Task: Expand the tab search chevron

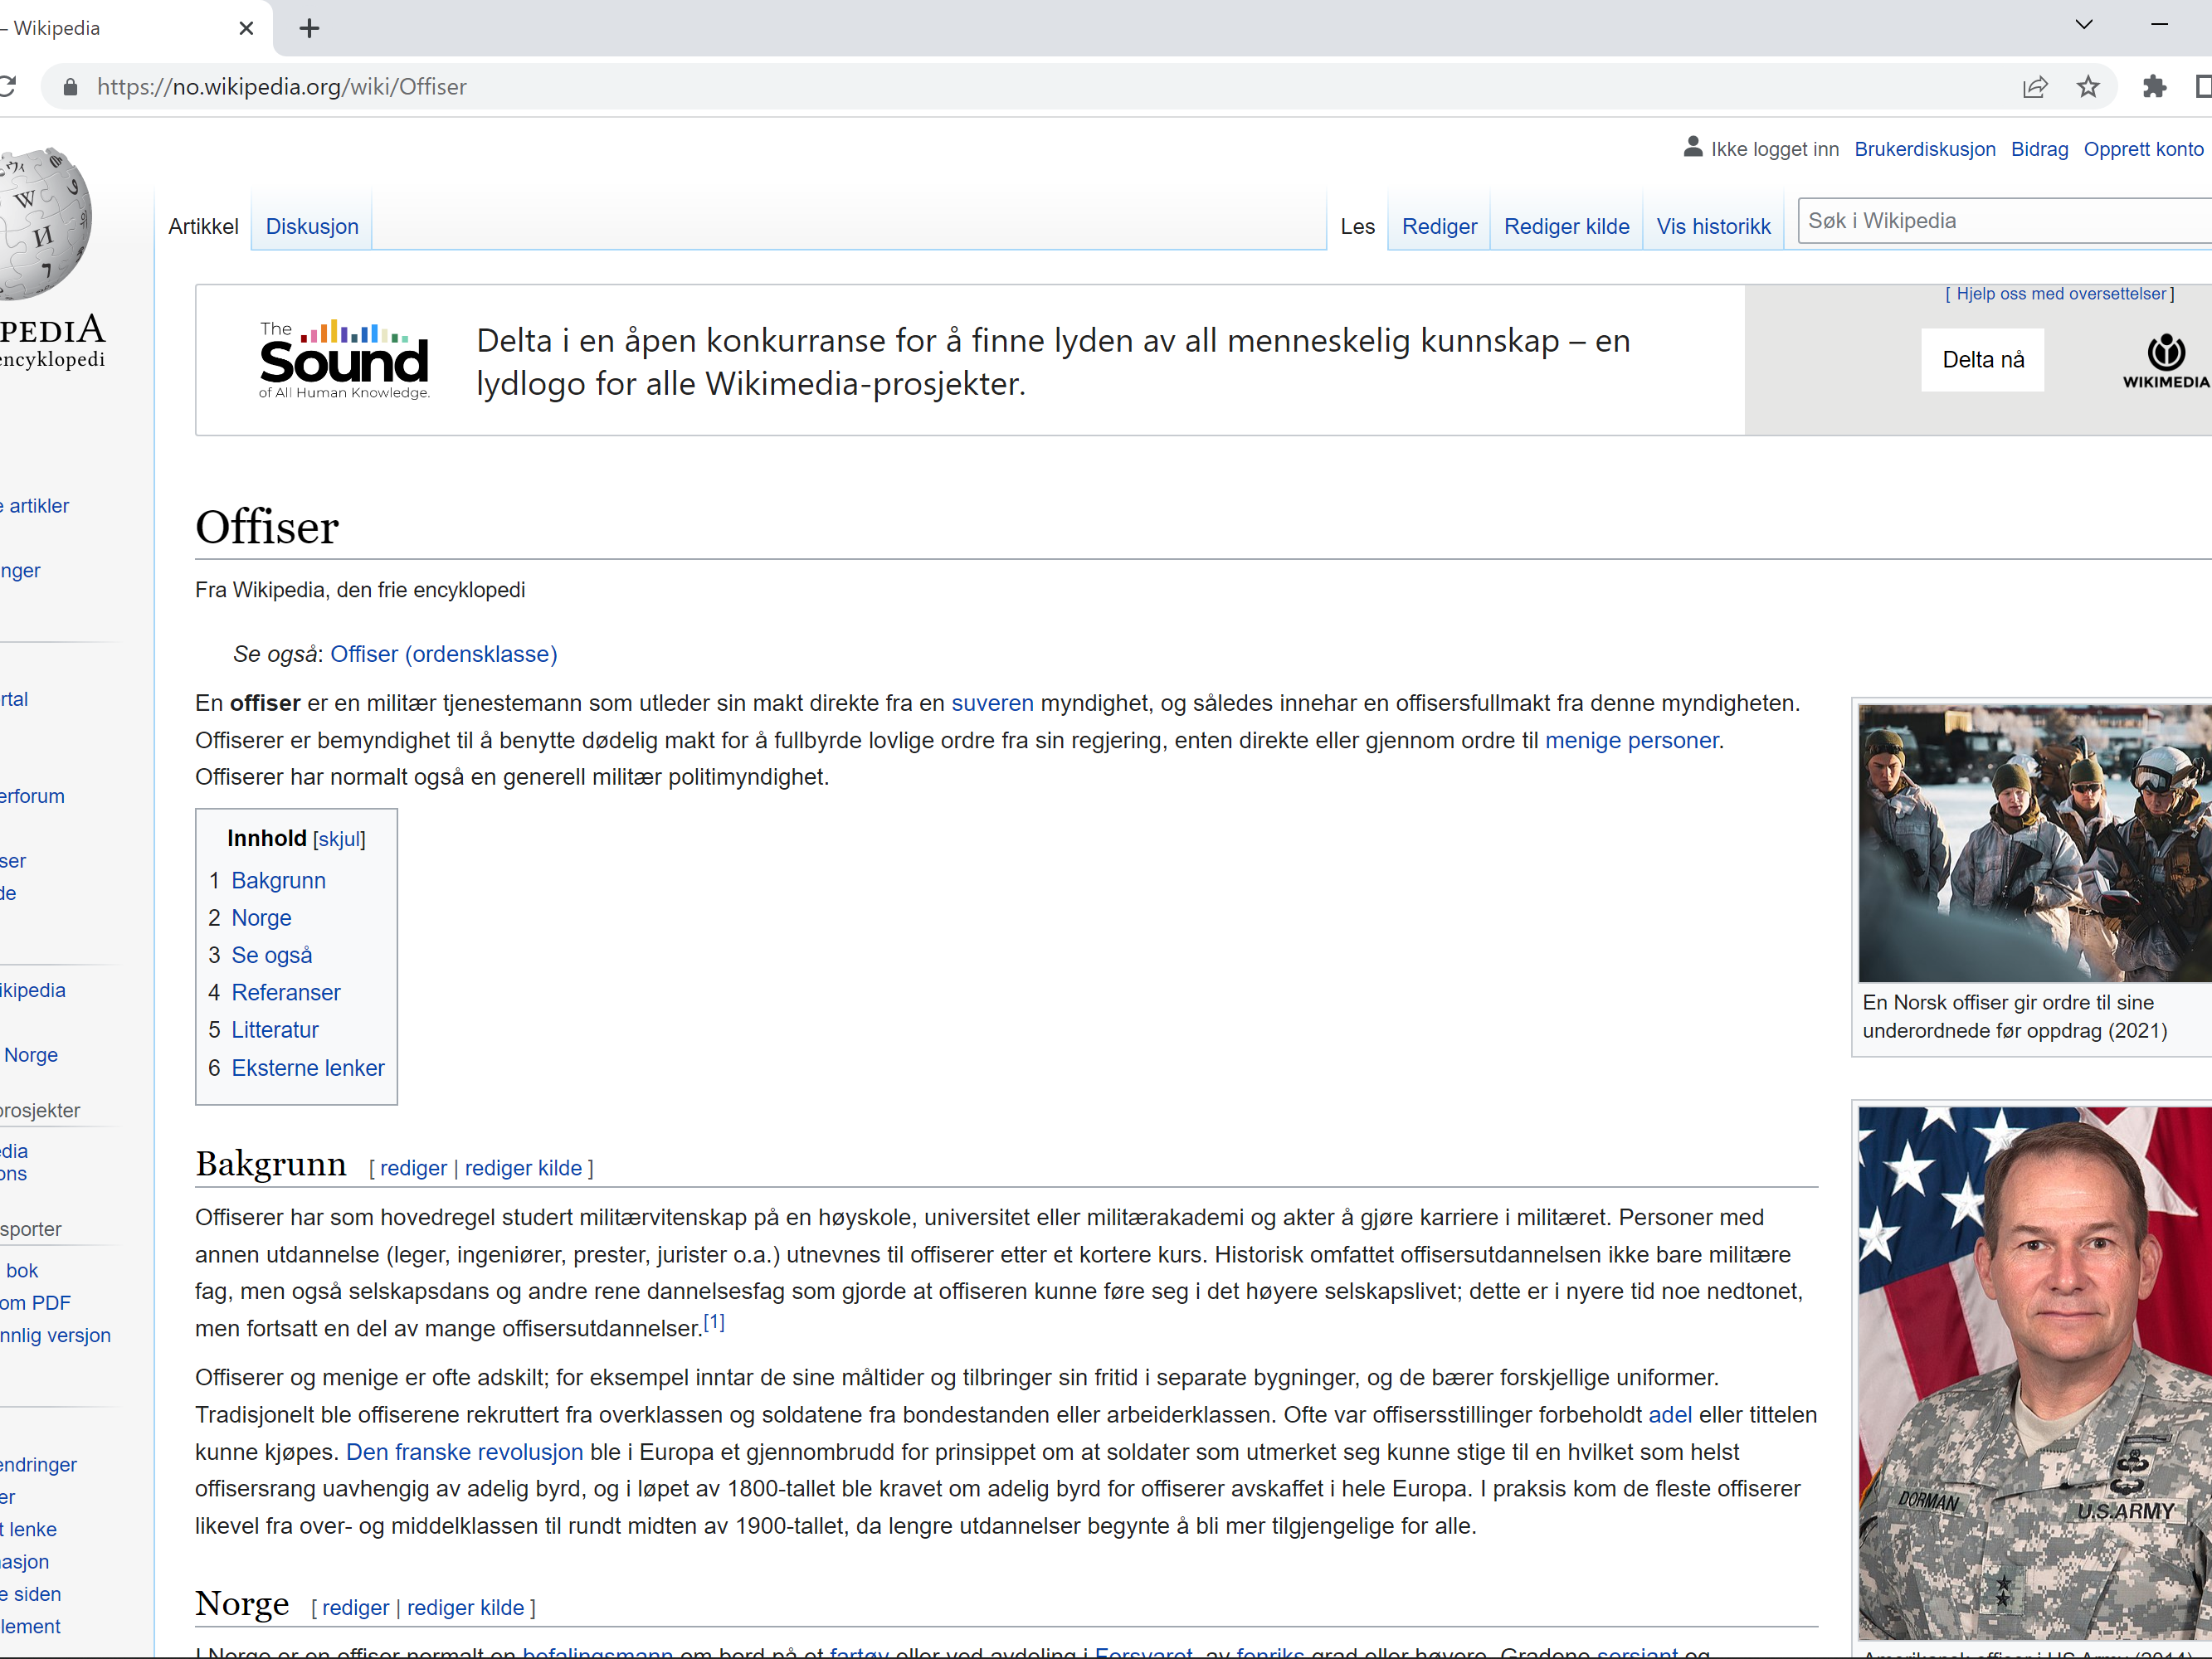Action: [x=2084, y=25]
